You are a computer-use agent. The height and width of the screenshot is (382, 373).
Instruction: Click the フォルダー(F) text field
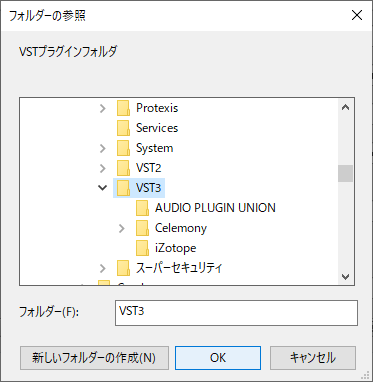coord(236,313)
